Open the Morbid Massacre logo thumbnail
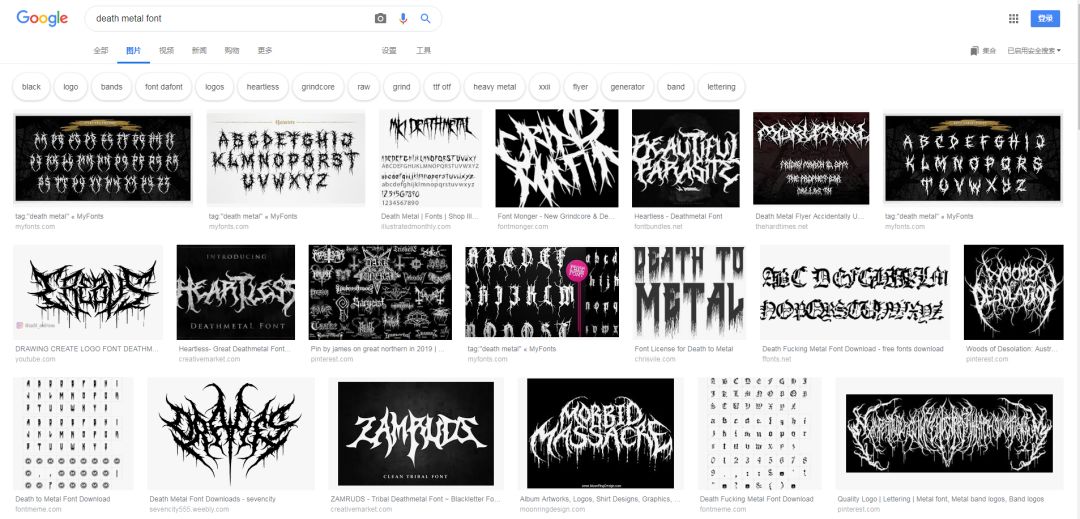This screenshot has width=1080, height=519. pyautogui.click(x=601, y=434)
